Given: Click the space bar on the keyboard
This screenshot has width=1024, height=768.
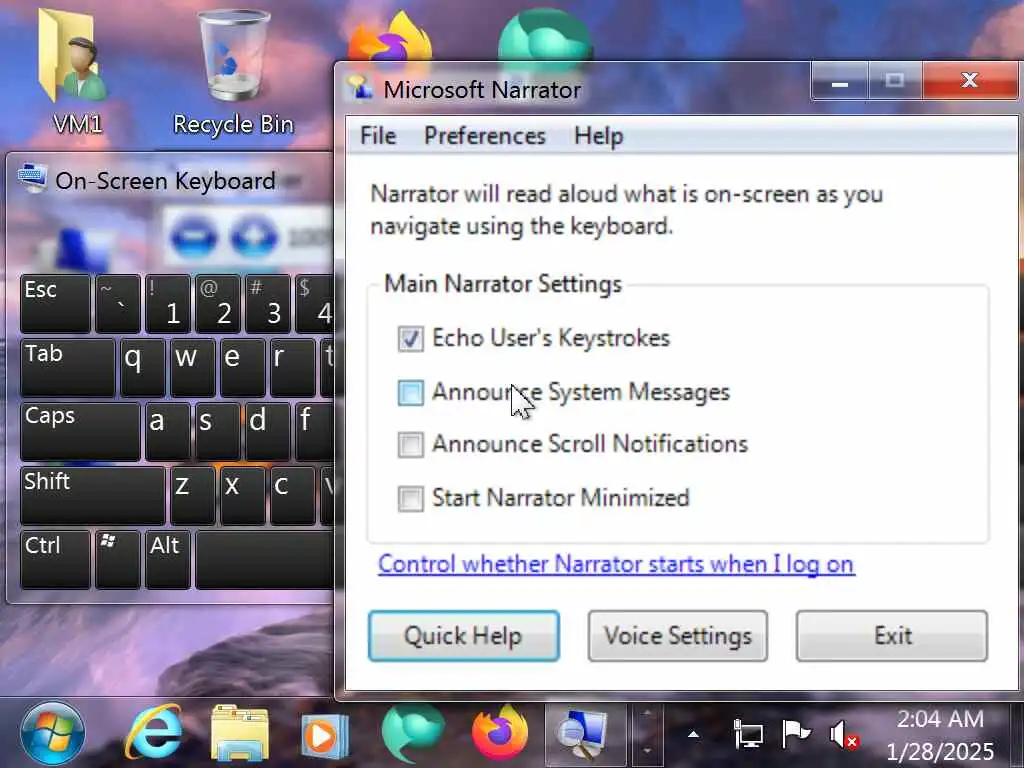Looking at the screenshot, I should pos(265,560).
